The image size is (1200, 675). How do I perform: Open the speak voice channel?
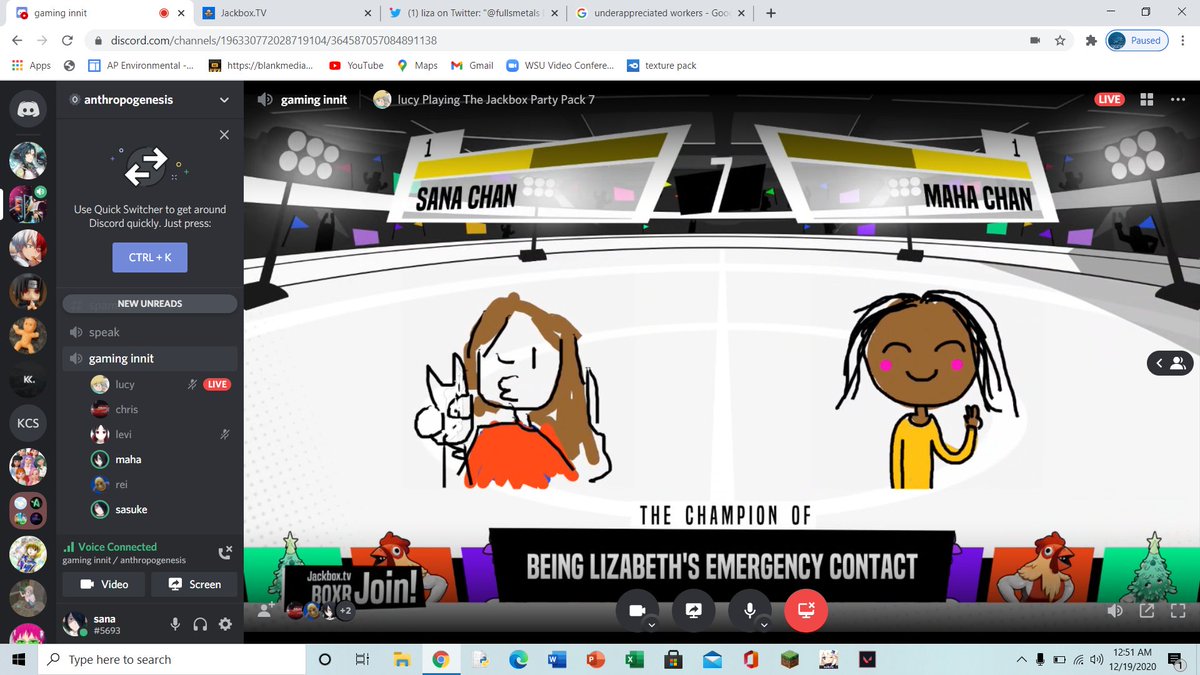[149, 332]
